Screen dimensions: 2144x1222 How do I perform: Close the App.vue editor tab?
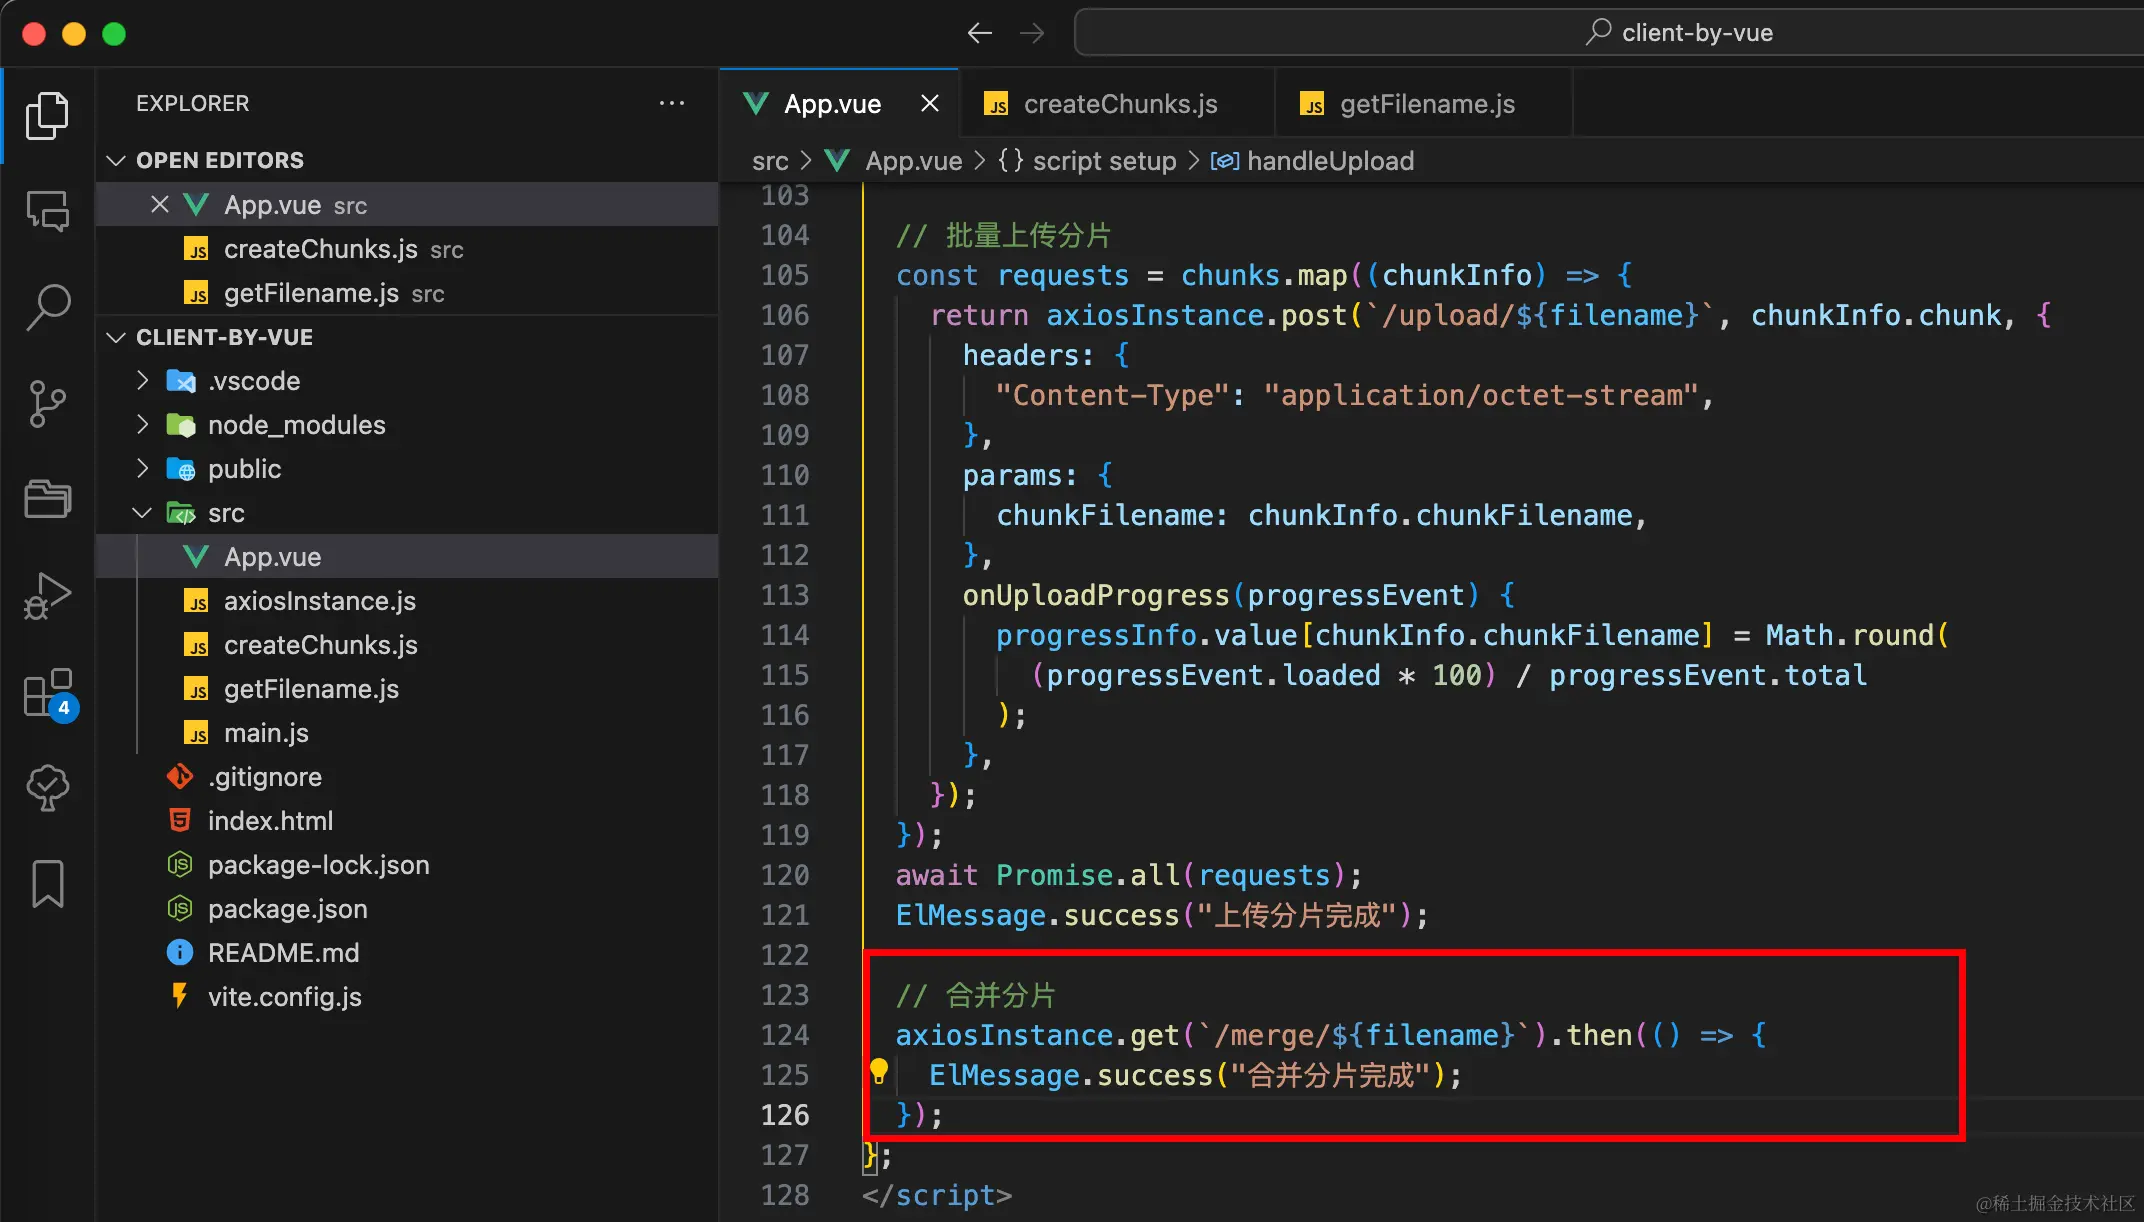pyautogui.click(x=929, y=104)
